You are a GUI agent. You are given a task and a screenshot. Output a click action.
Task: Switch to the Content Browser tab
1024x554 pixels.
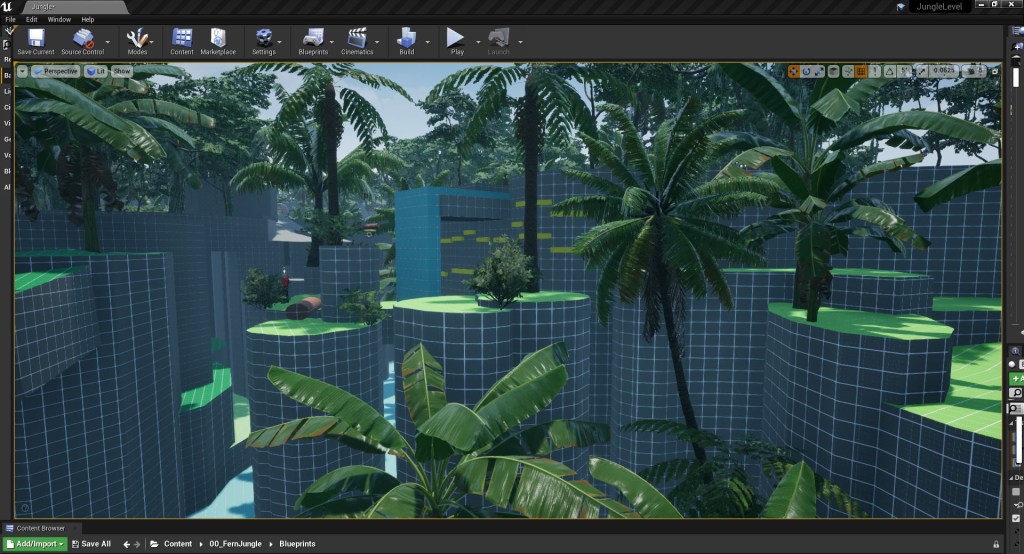(40, 528)
